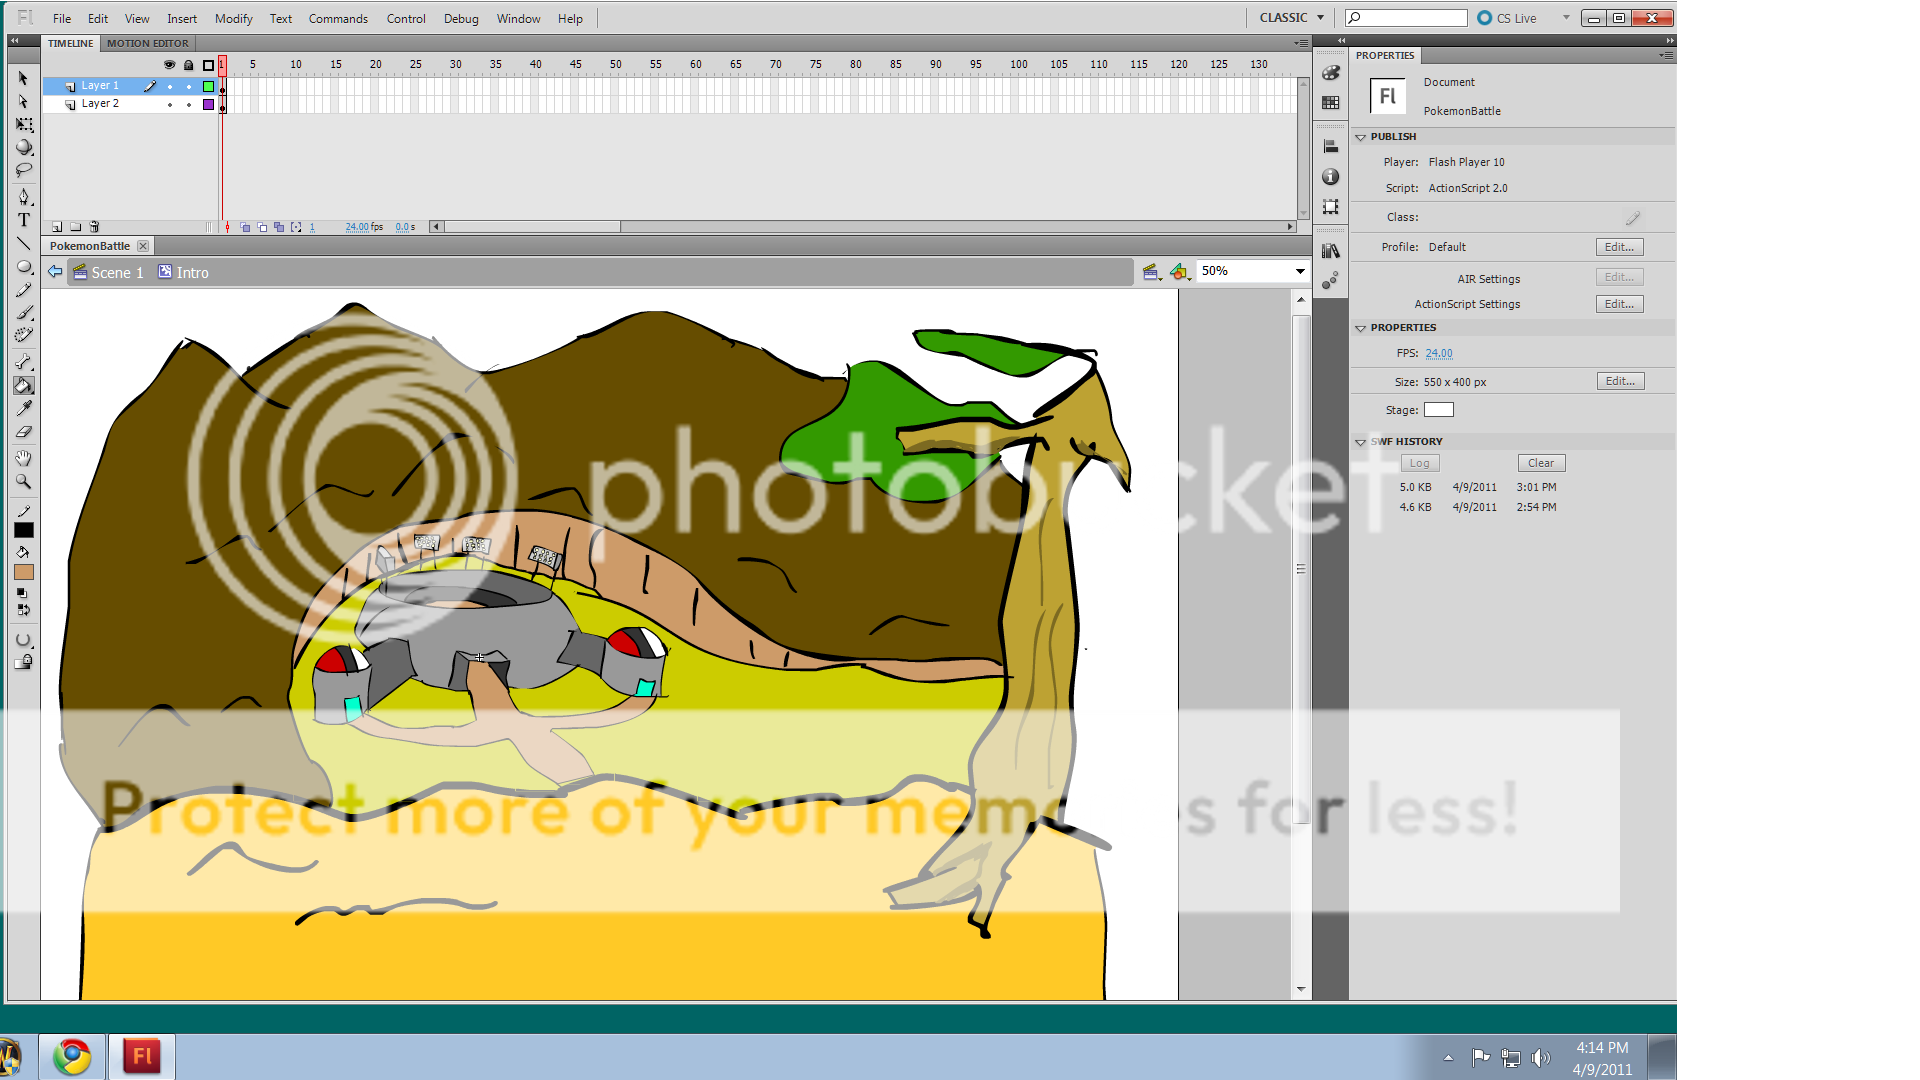1920x1080 pixels.
Task: Select the Brush tool
Action: click(23, 313)
